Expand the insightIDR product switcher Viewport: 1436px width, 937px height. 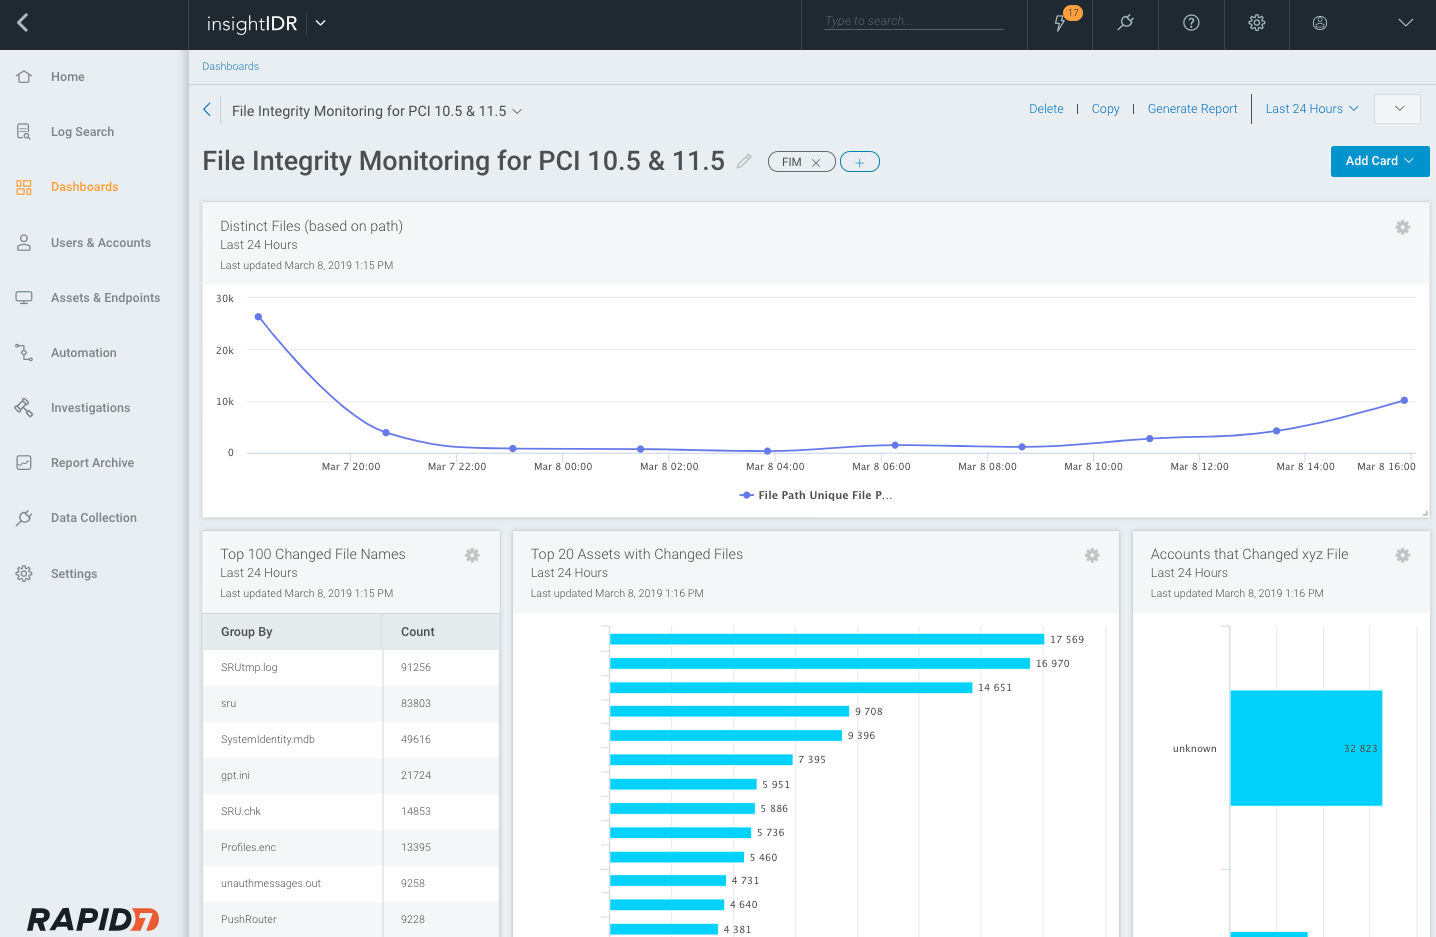(320, 23)
